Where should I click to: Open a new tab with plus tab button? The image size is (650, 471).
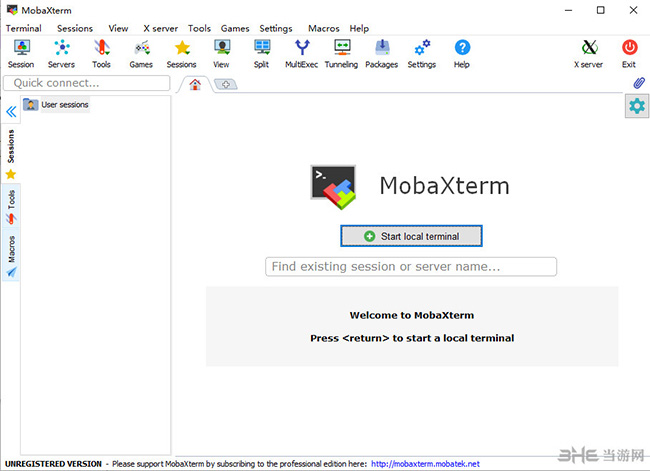coord(226,85)
